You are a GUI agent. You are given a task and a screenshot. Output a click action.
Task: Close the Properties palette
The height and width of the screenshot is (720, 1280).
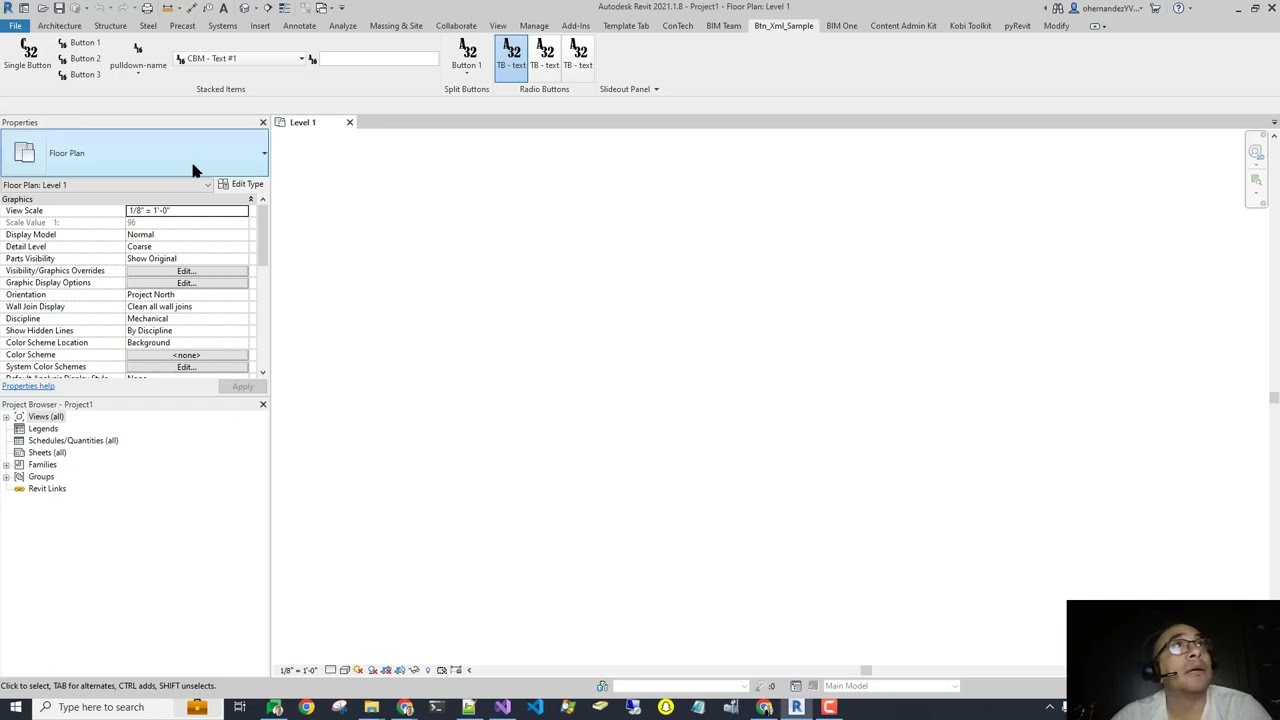pos(263,123)
